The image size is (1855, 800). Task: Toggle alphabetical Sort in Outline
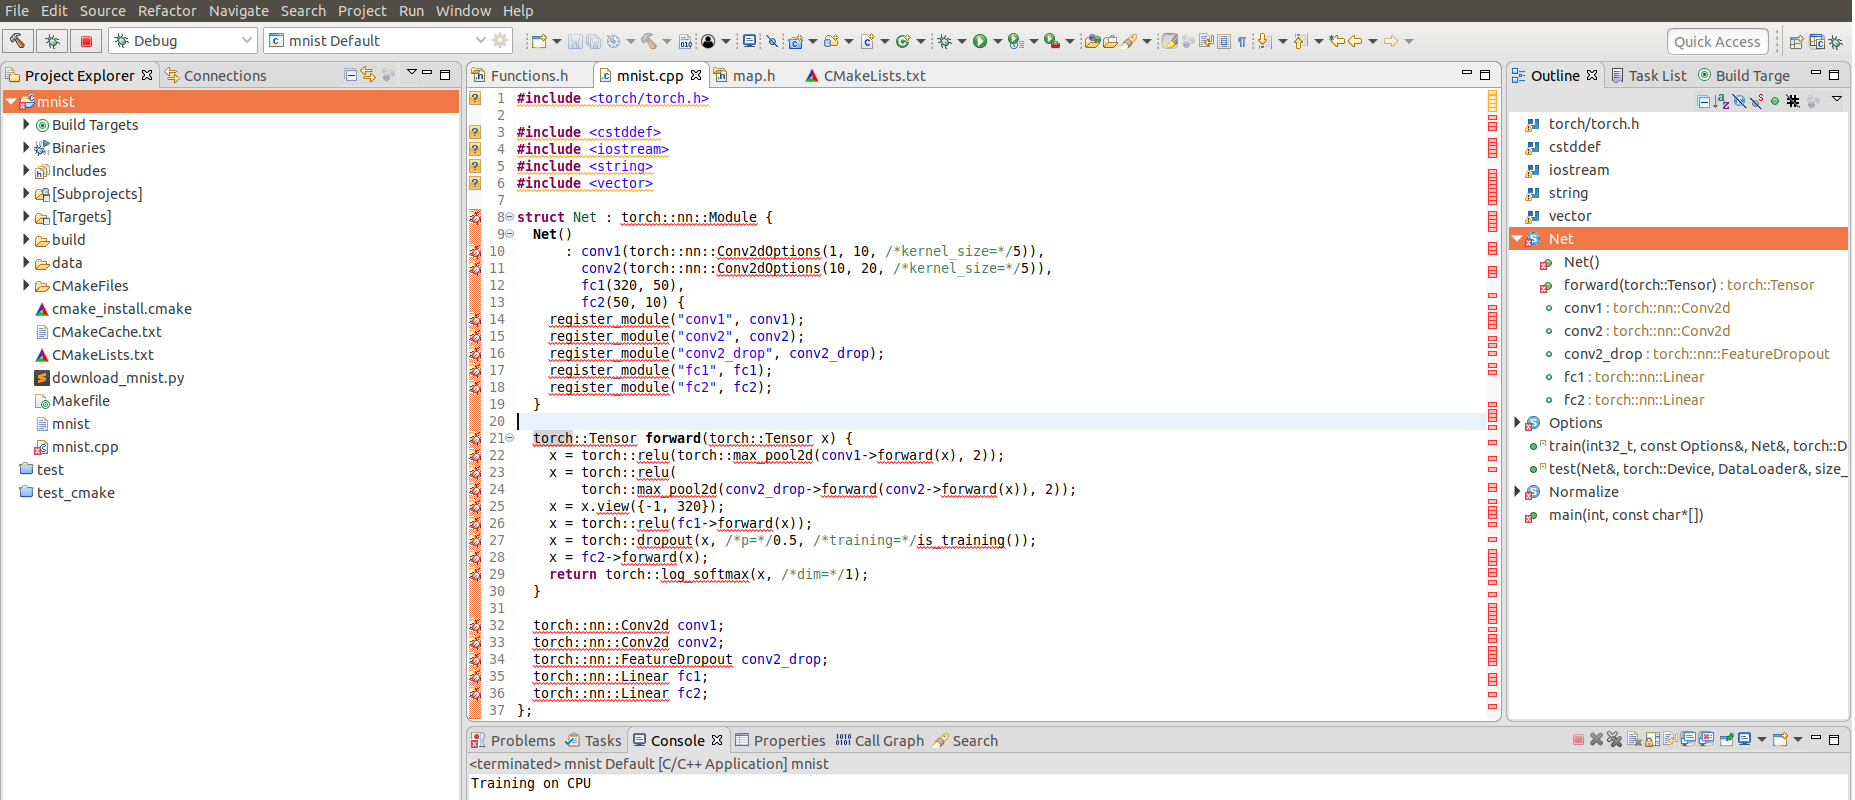(1721, 101)
